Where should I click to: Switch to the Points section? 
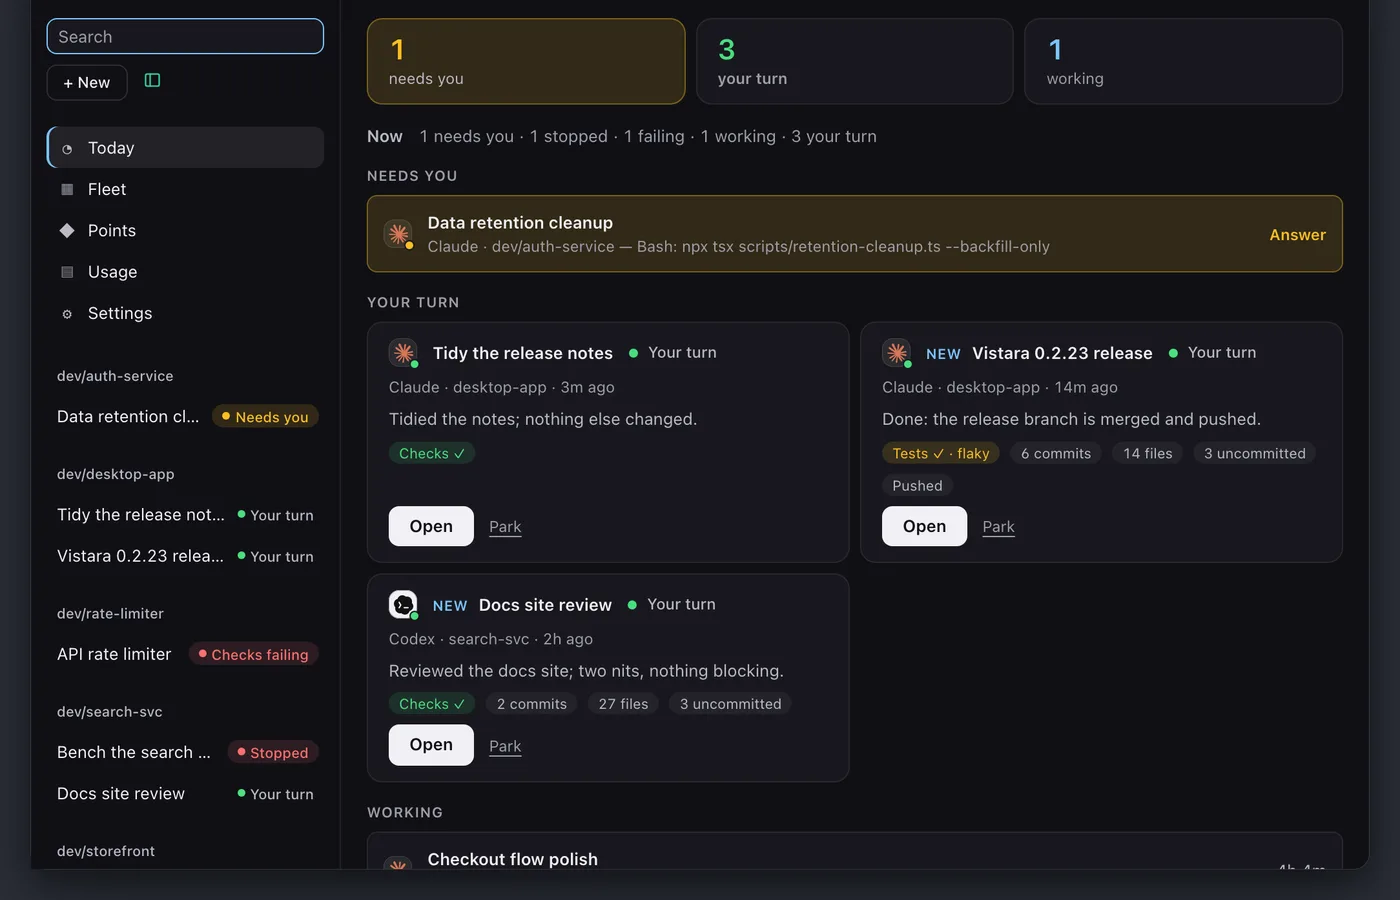(x=185, y=230)
